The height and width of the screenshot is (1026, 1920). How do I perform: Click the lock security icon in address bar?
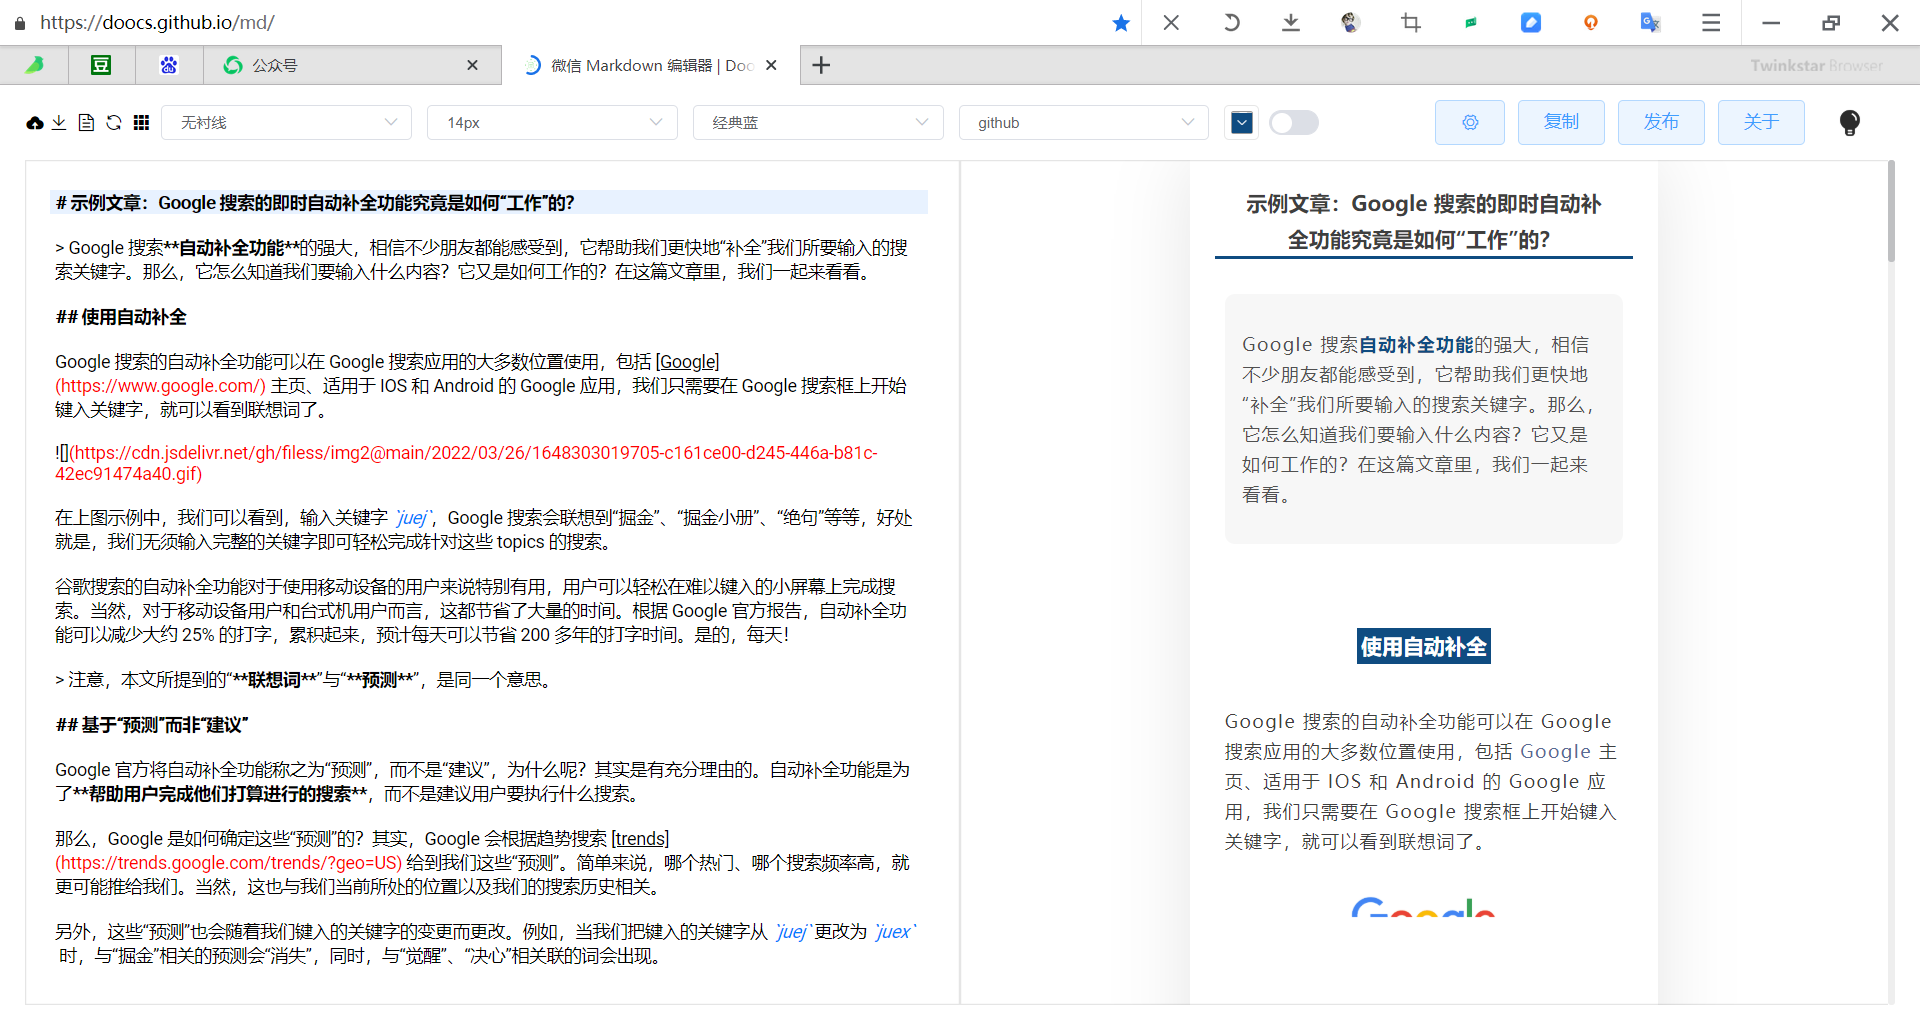pos(20,22)
